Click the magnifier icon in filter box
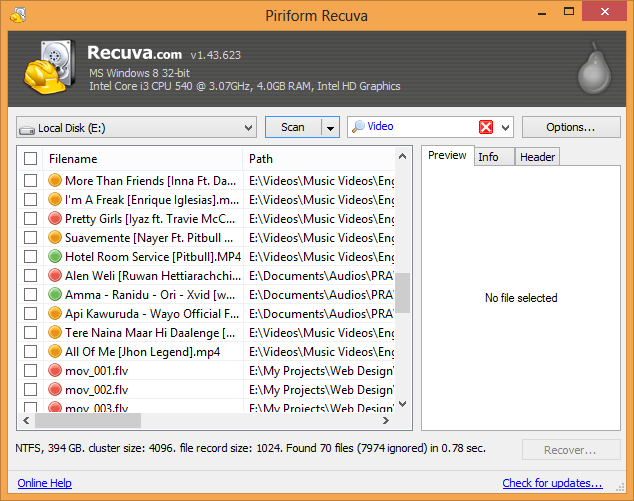The width and height of the screenshot is (634, 501). (x=358, y=127)
